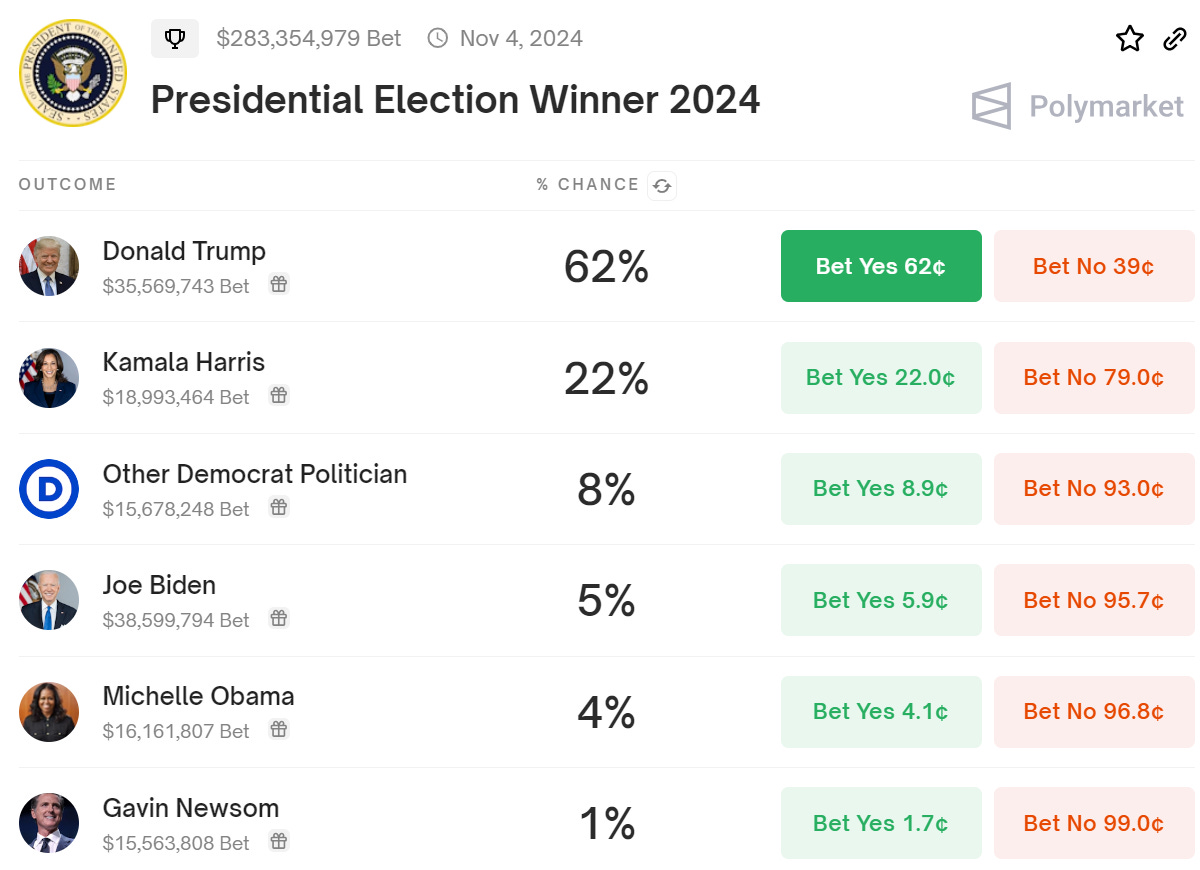1200x870 pixels.
Task: Choose Bet No 96.8¢ for Michelle Obama
Action: (x=1094, y=712)
